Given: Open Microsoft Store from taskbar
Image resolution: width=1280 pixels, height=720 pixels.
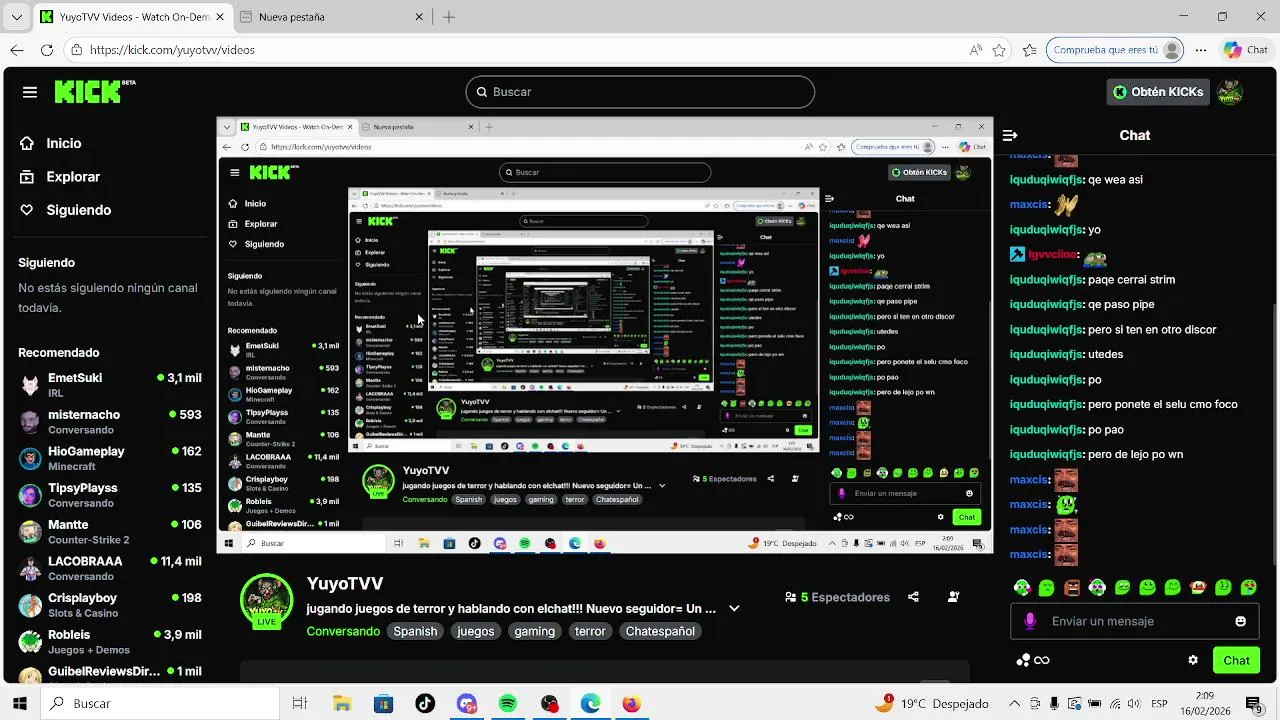Looking at the screenshot, I should (x=383, y=703).
